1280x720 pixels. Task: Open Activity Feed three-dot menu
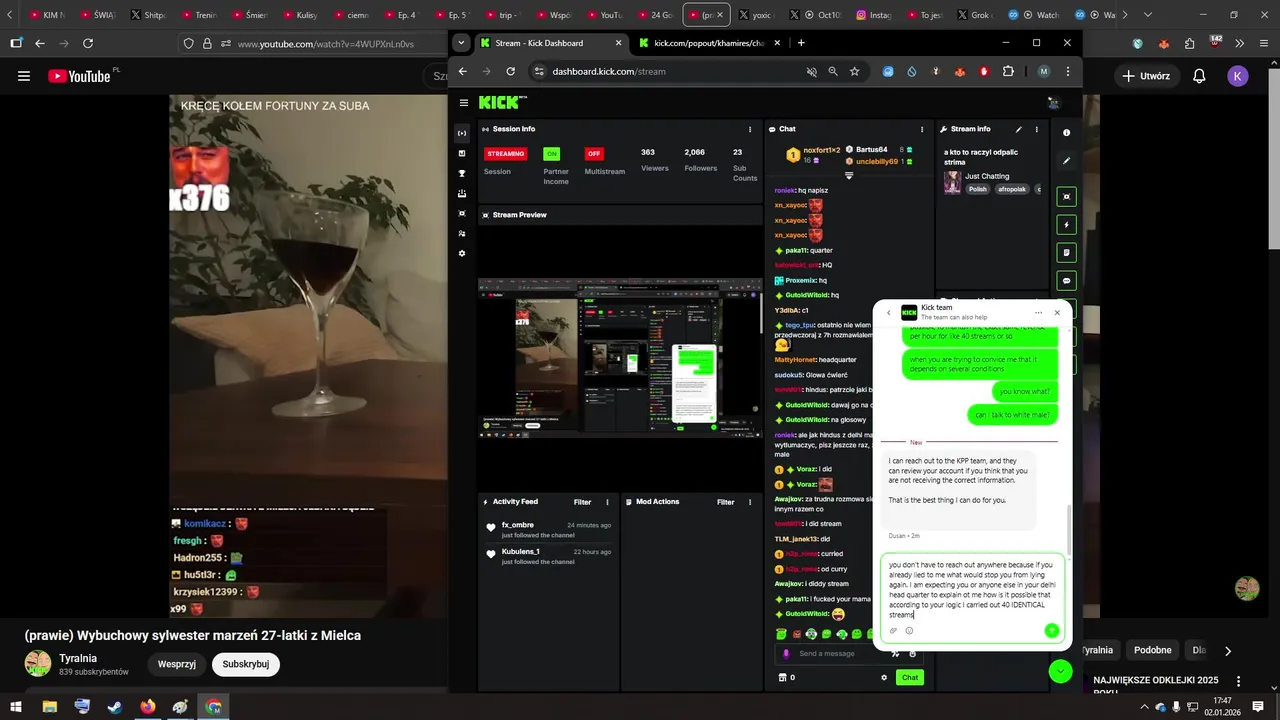pos(607,502)
